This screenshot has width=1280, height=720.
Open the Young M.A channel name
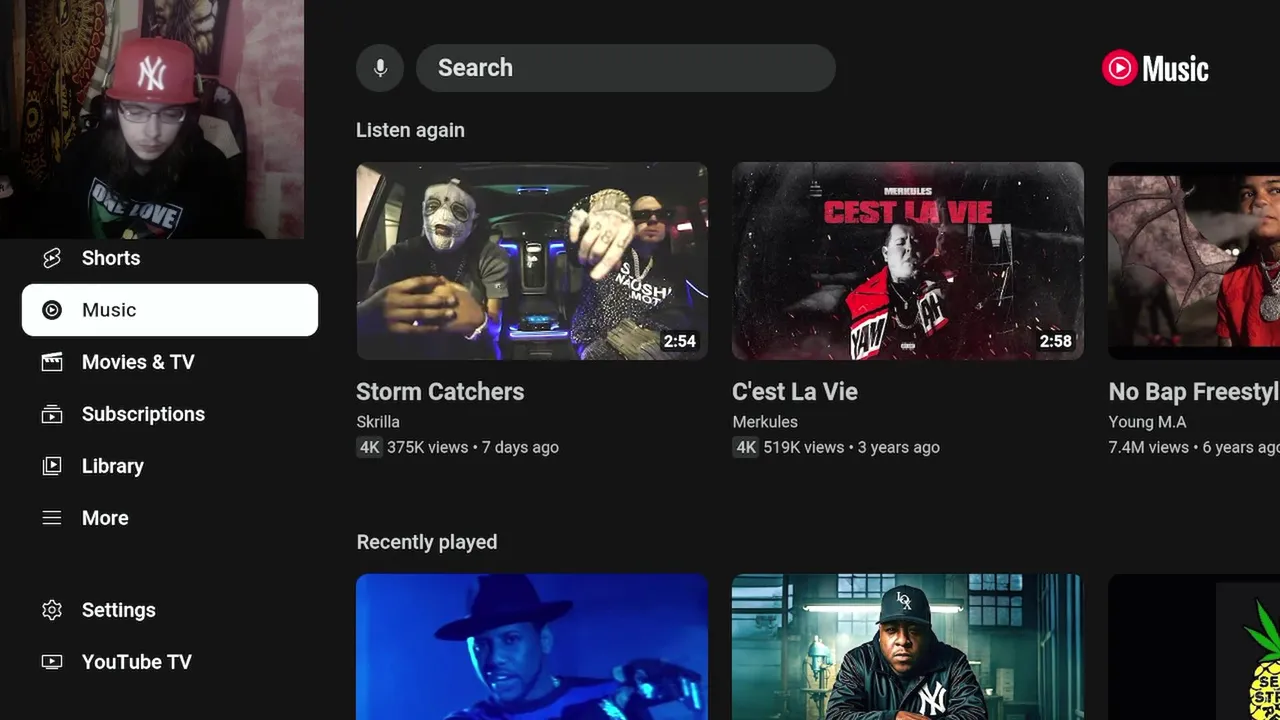click(1147, 422)
